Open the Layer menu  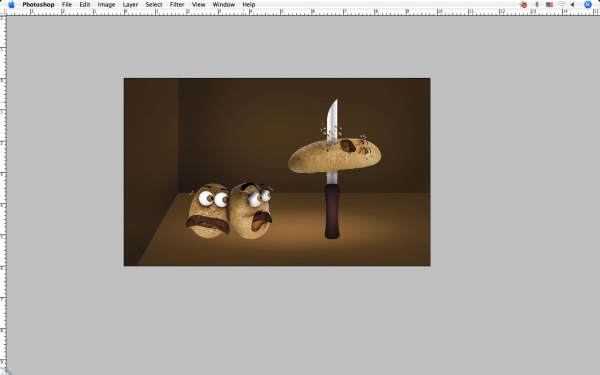(130, 5)
